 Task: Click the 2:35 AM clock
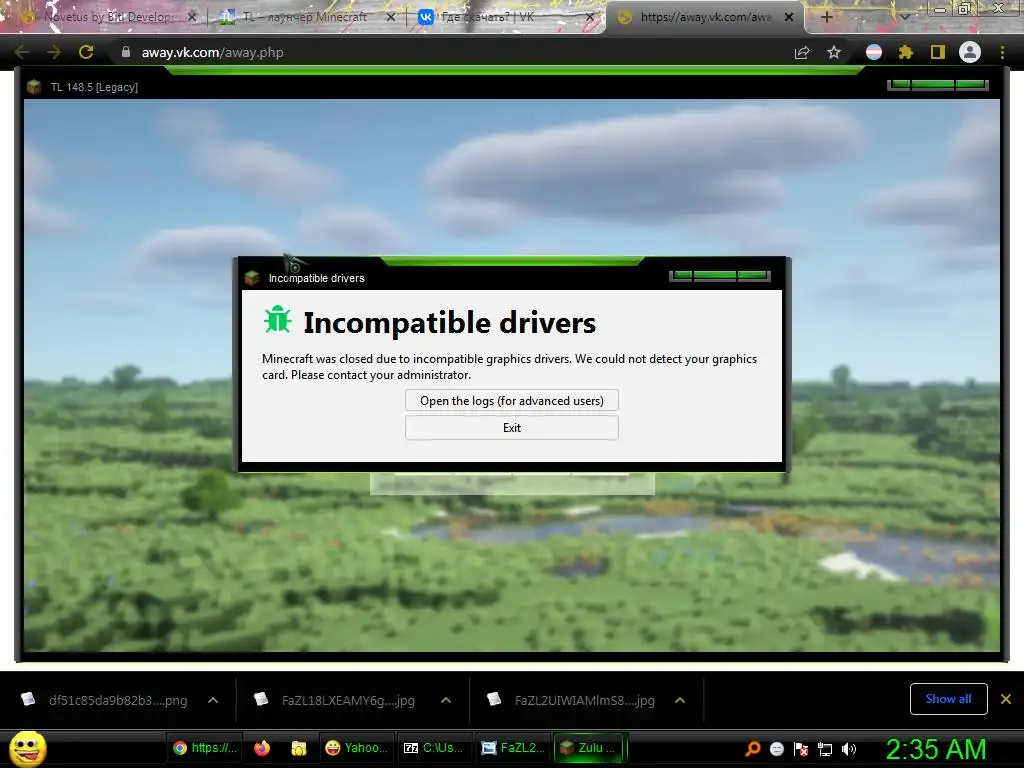click(x=936, y=748)
